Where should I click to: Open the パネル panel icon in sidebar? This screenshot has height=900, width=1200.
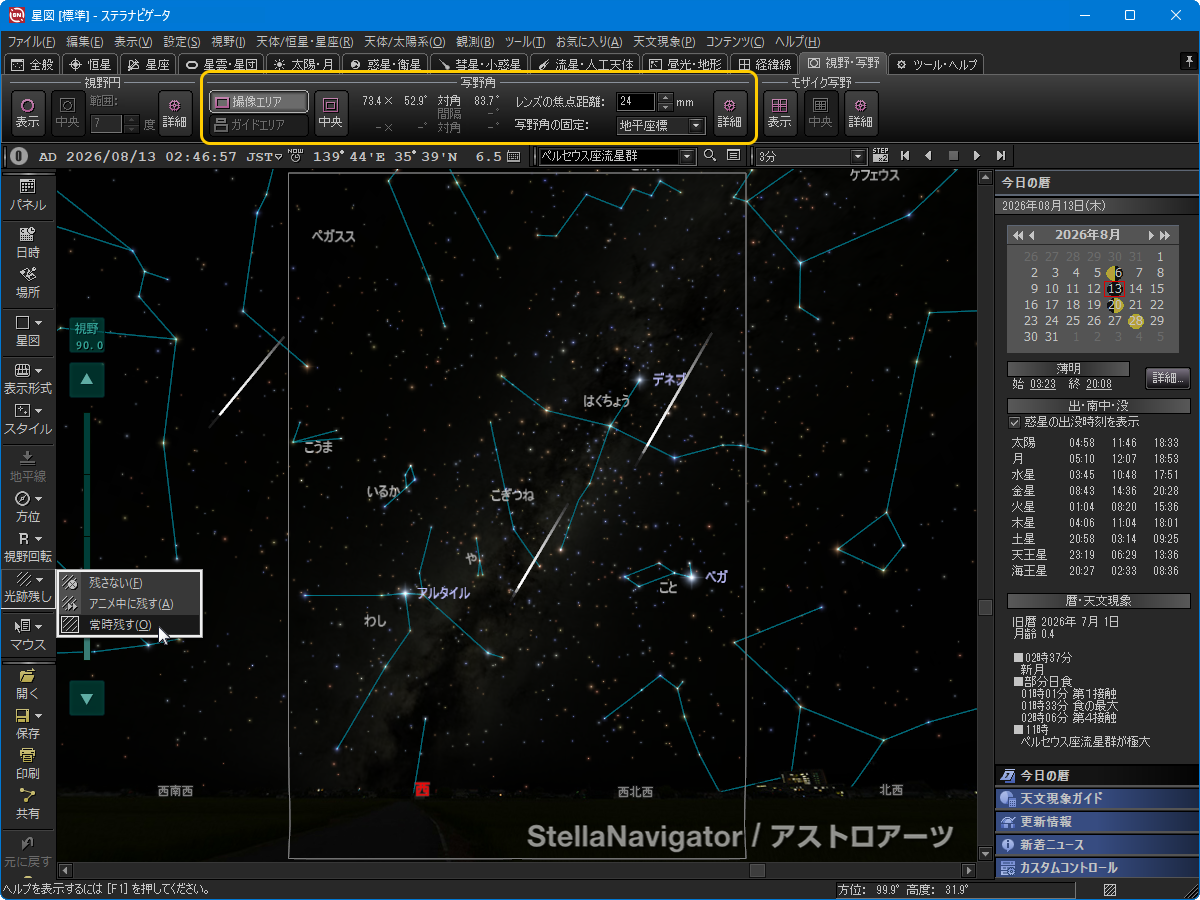(27, 194)
